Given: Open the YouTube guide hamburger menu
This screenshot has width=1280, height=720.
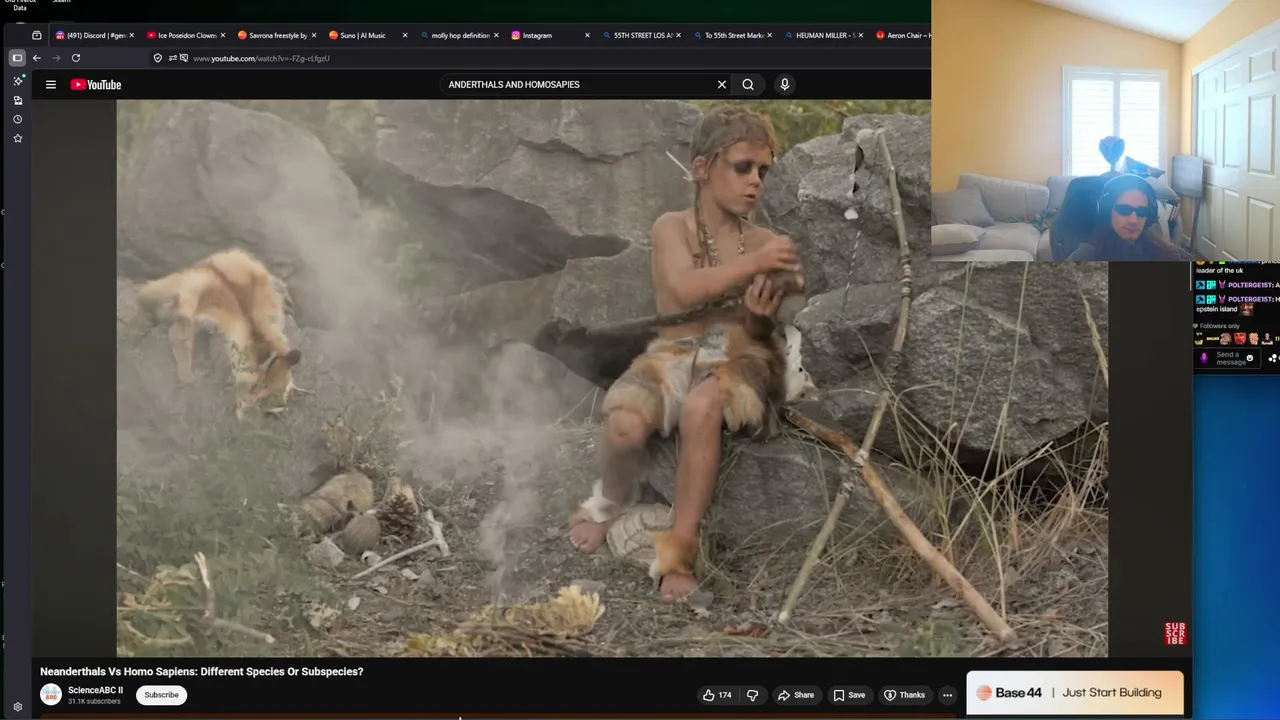Looking at the screenshot, I should pyautogui.click(x=50, y=85).
